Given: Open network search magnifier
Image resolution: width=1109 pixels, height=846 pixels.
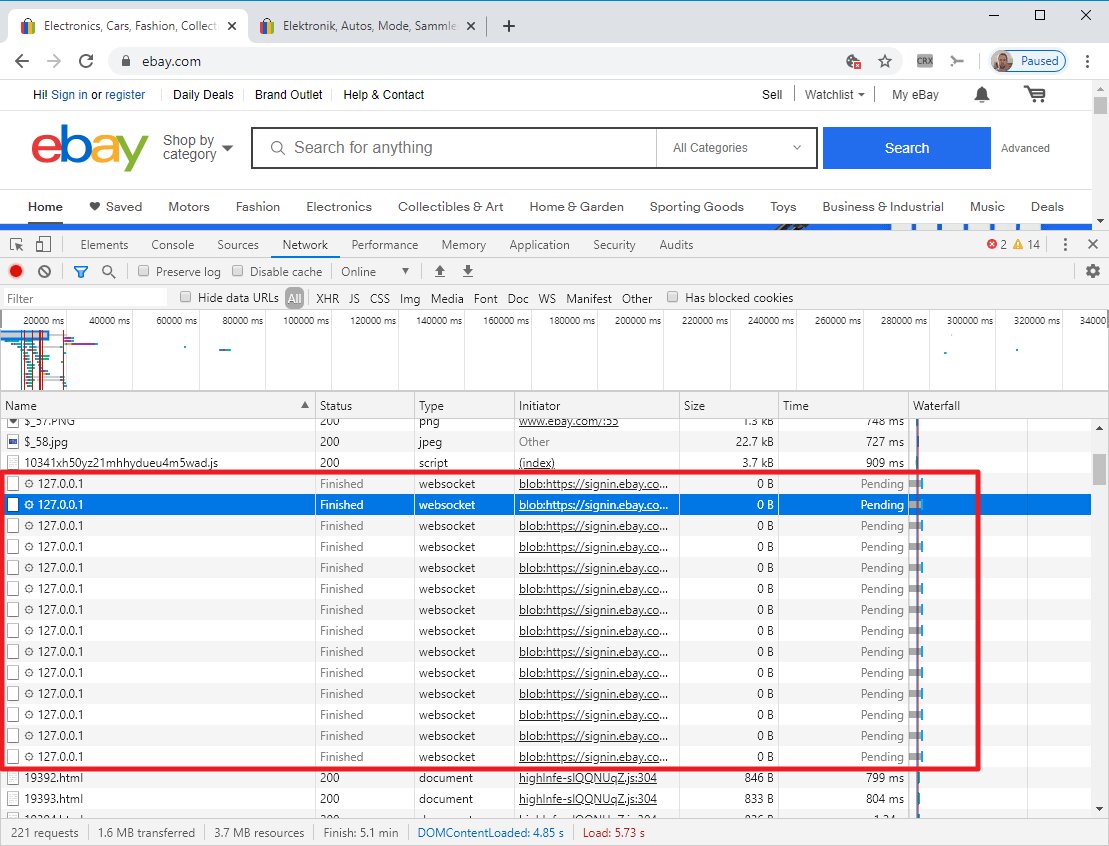Looking at the screenshot, I should [108, 272].
